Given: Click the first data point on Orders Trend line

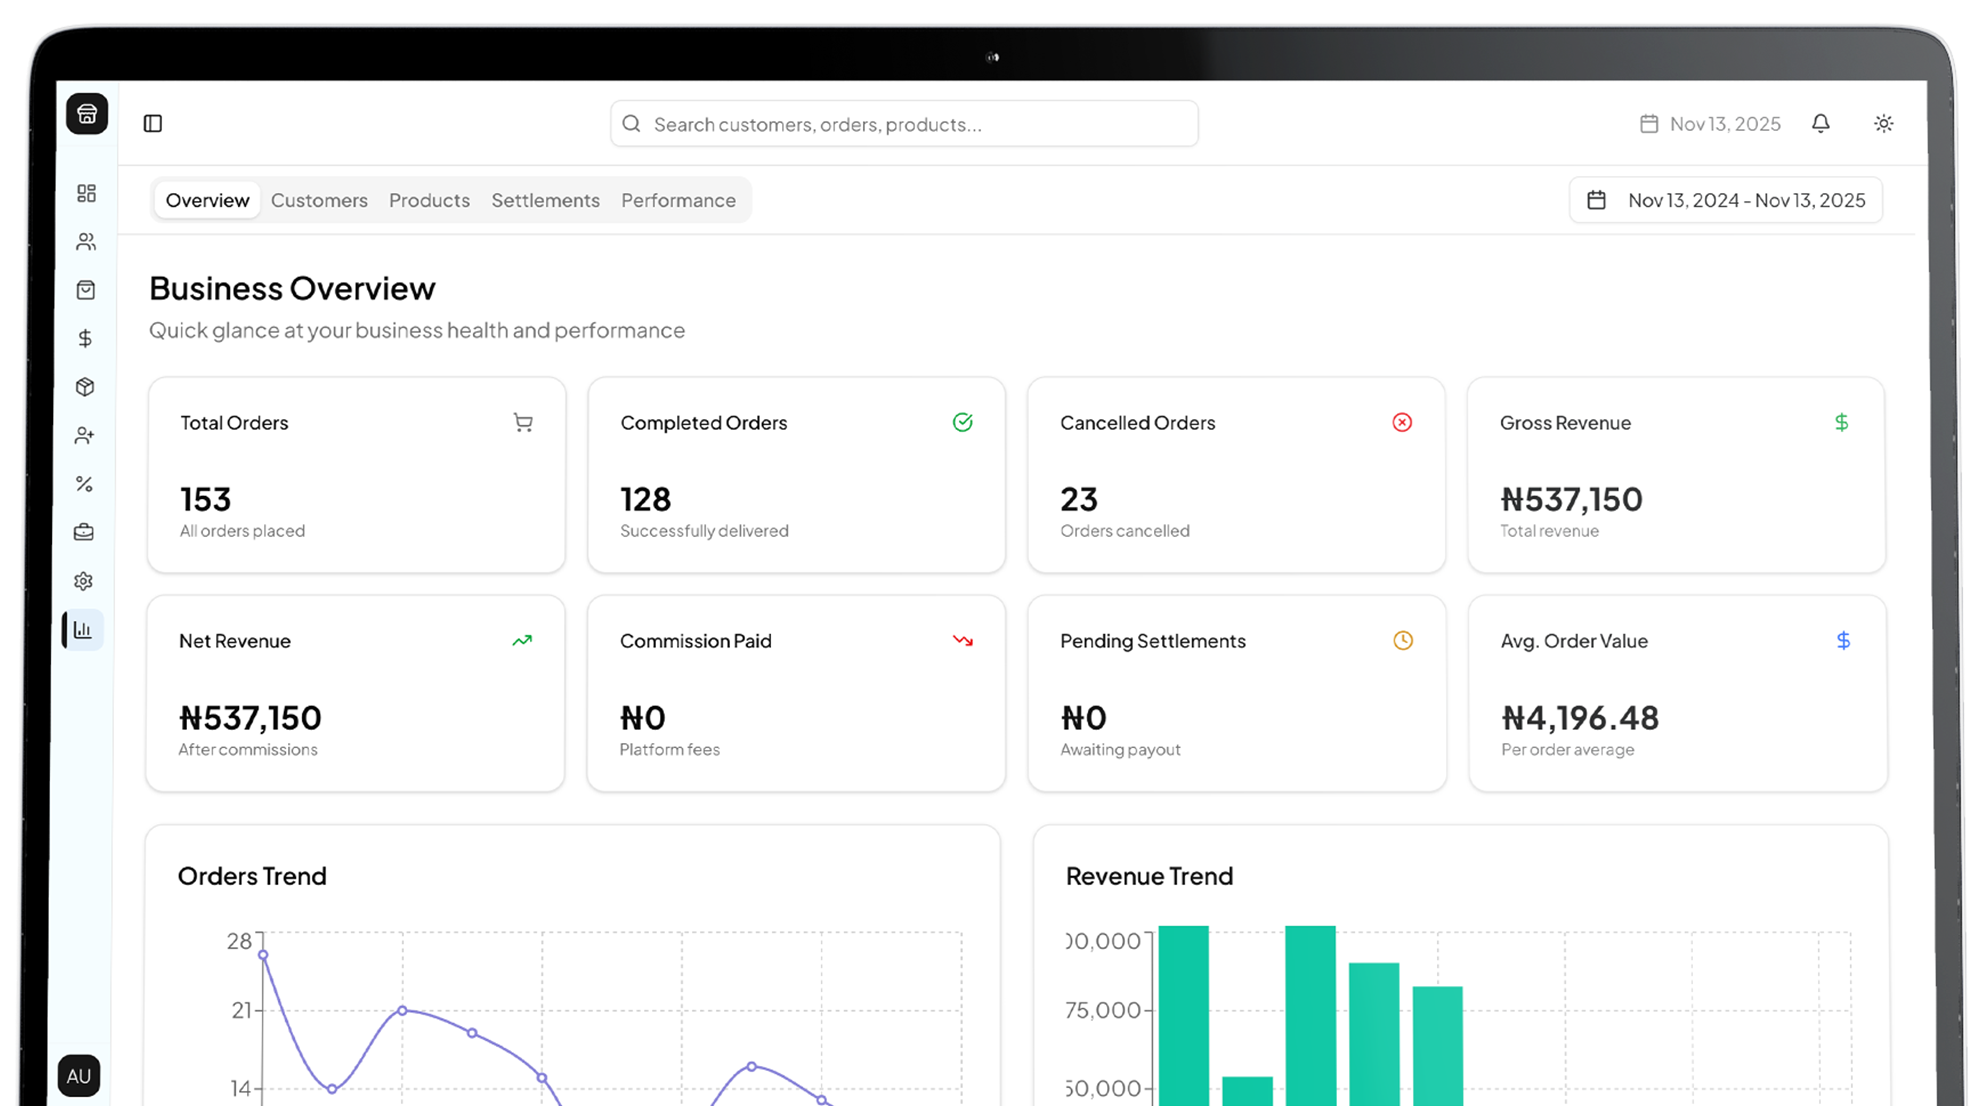Looking at the screenshot, I should click(x=263, y=955).
